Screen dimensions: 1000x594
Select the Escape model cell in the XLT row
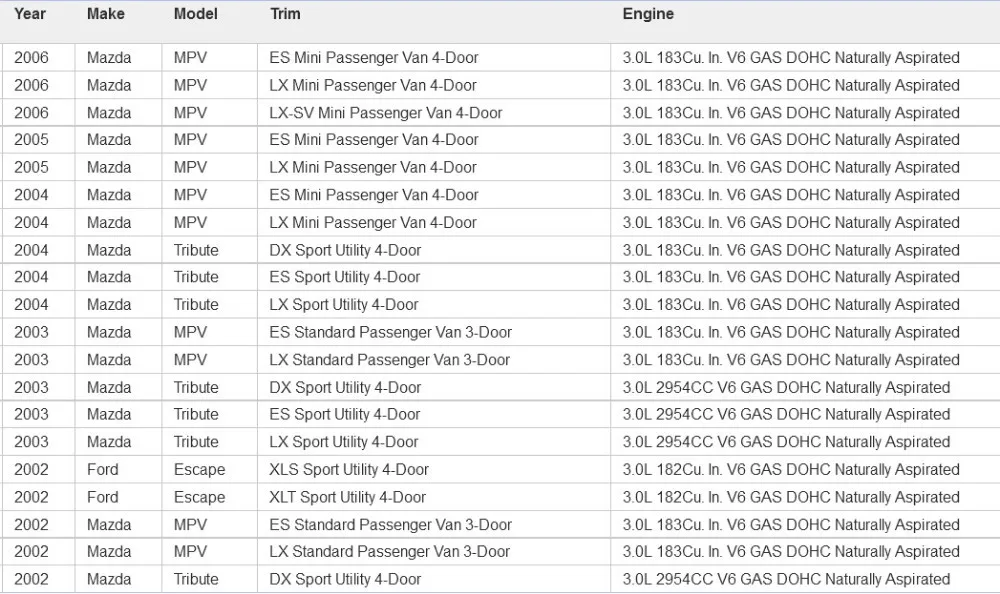(x=209, y=497)
